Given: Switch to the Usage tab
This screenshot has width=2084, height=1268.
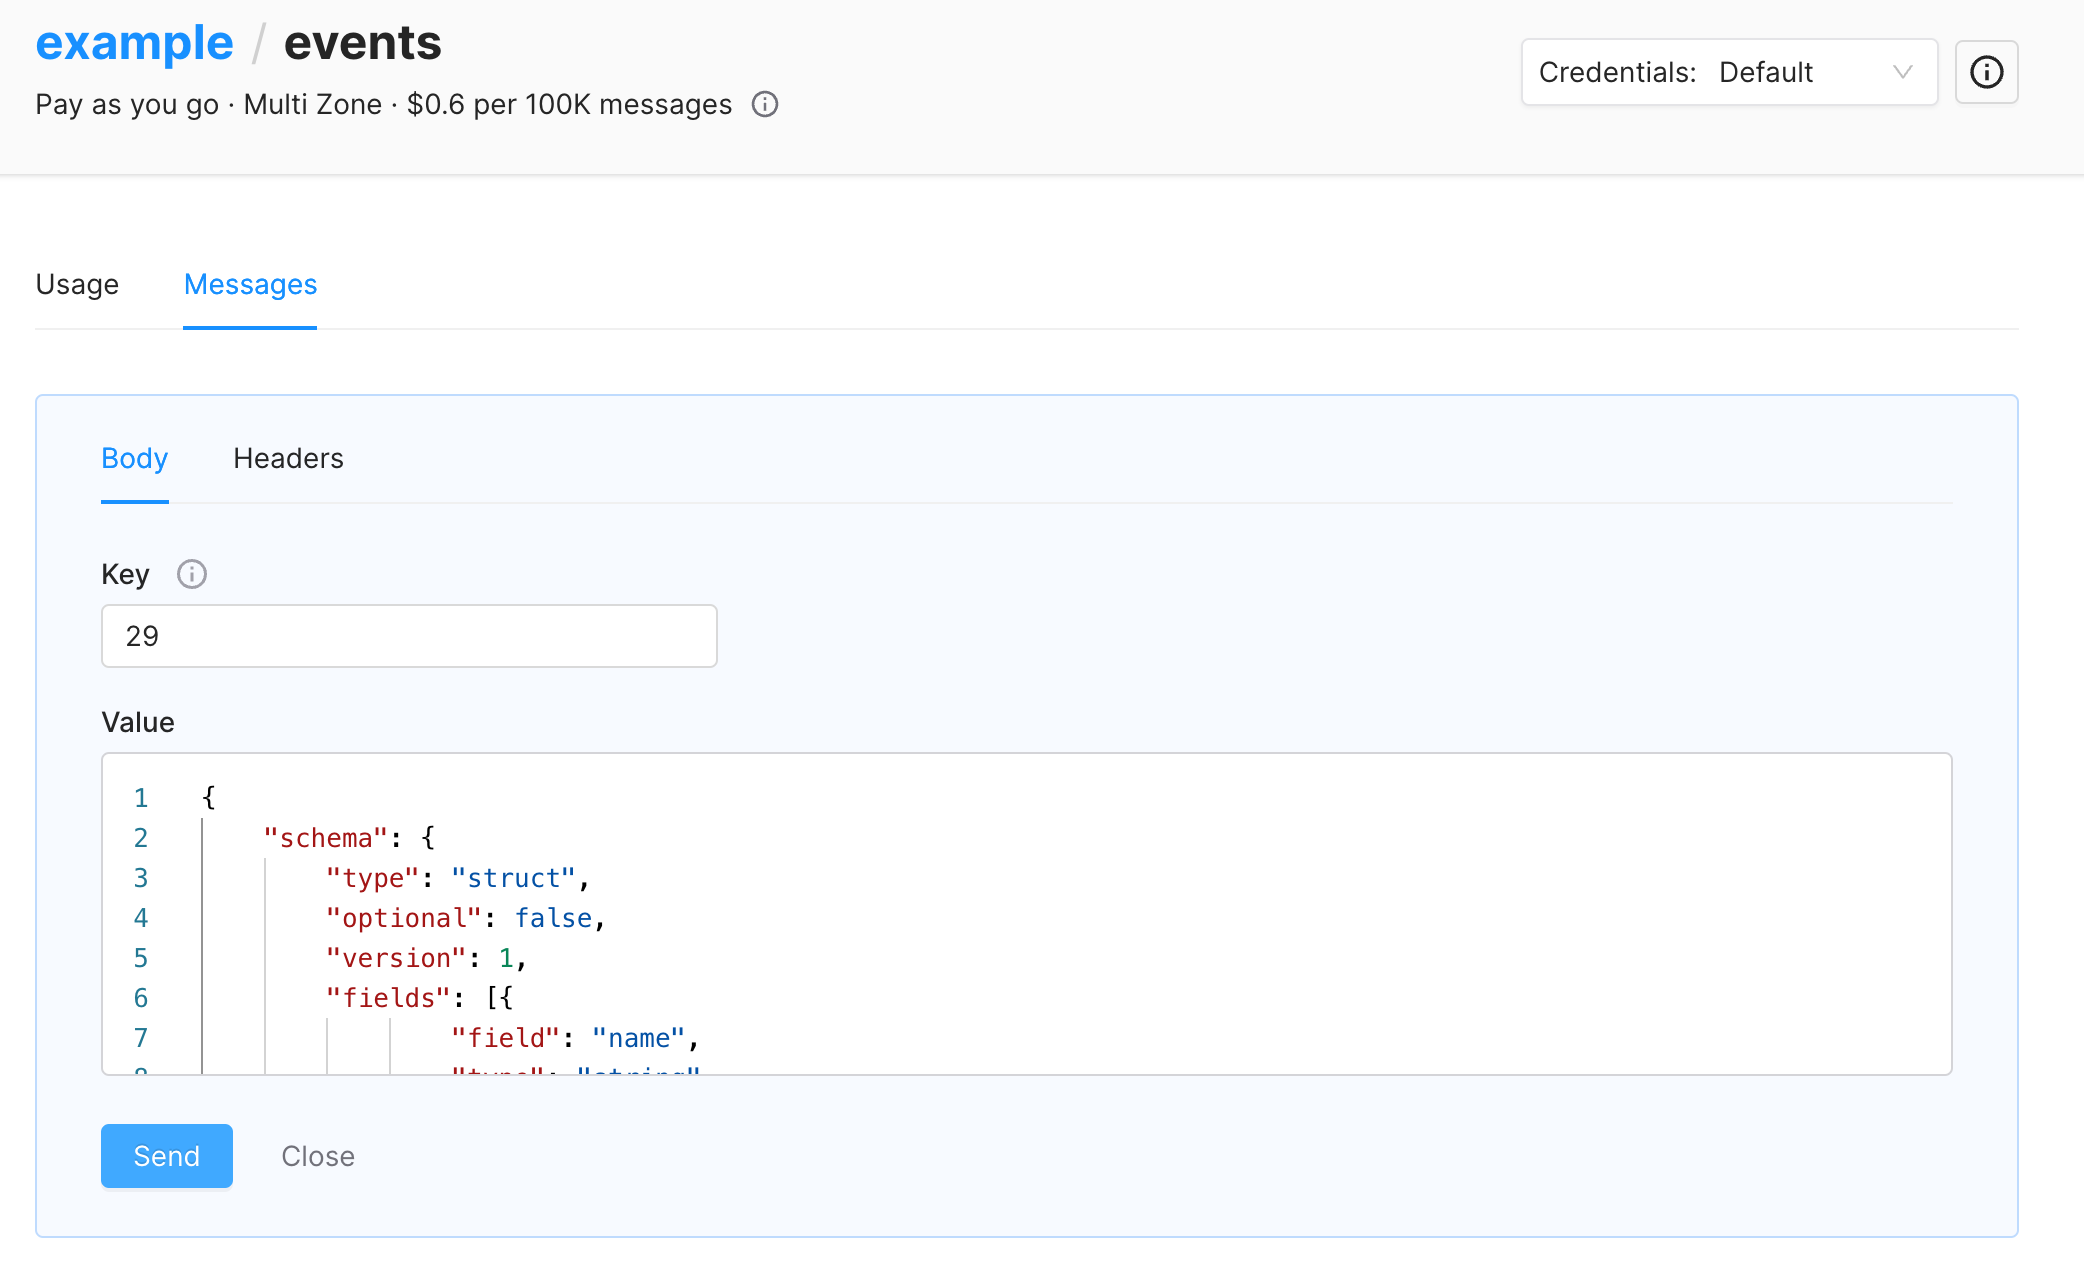Looking at the screenshot, I should click(77, 285).
